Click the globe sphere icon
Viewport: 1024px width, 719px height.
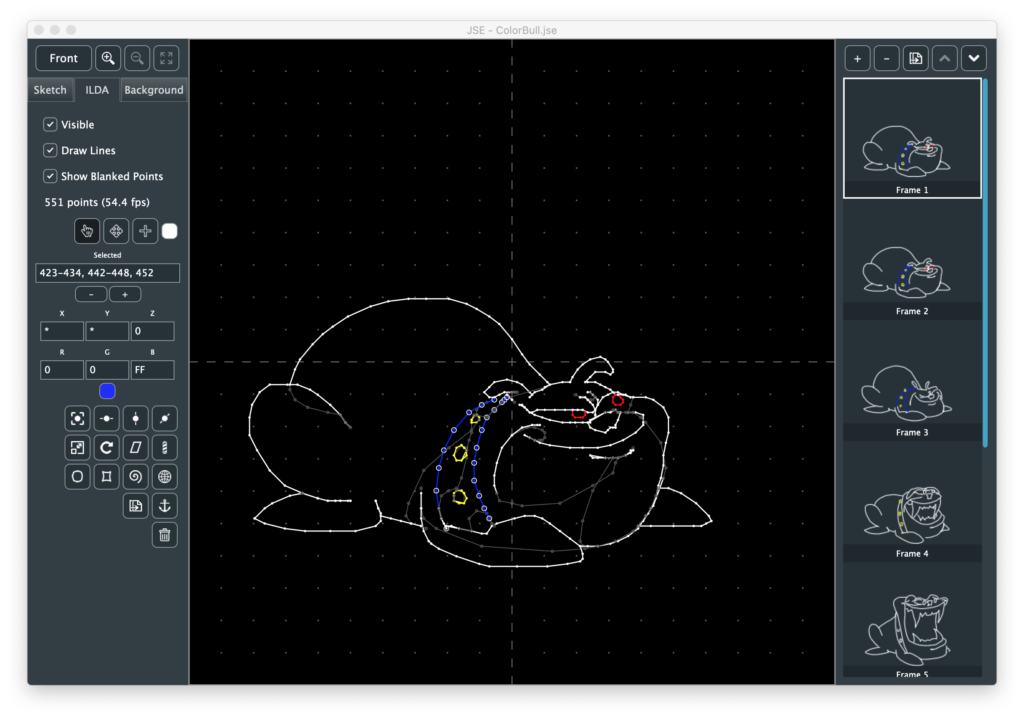165,477
